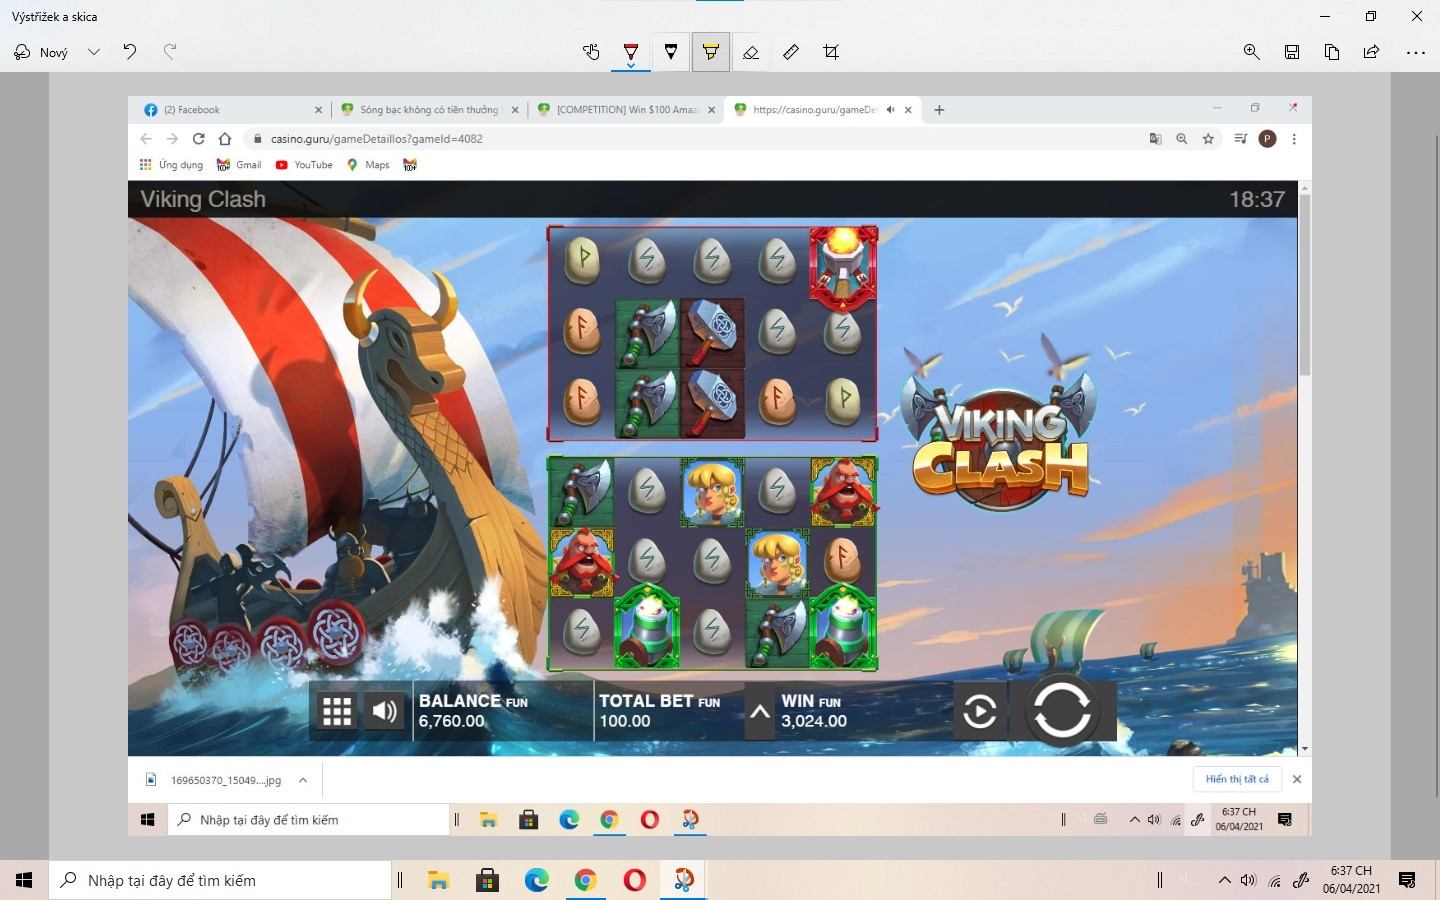The height and width of the screenshot is (900, 1440).
Task: Copy the snip to clipboard
Action: coord(1332,52)
